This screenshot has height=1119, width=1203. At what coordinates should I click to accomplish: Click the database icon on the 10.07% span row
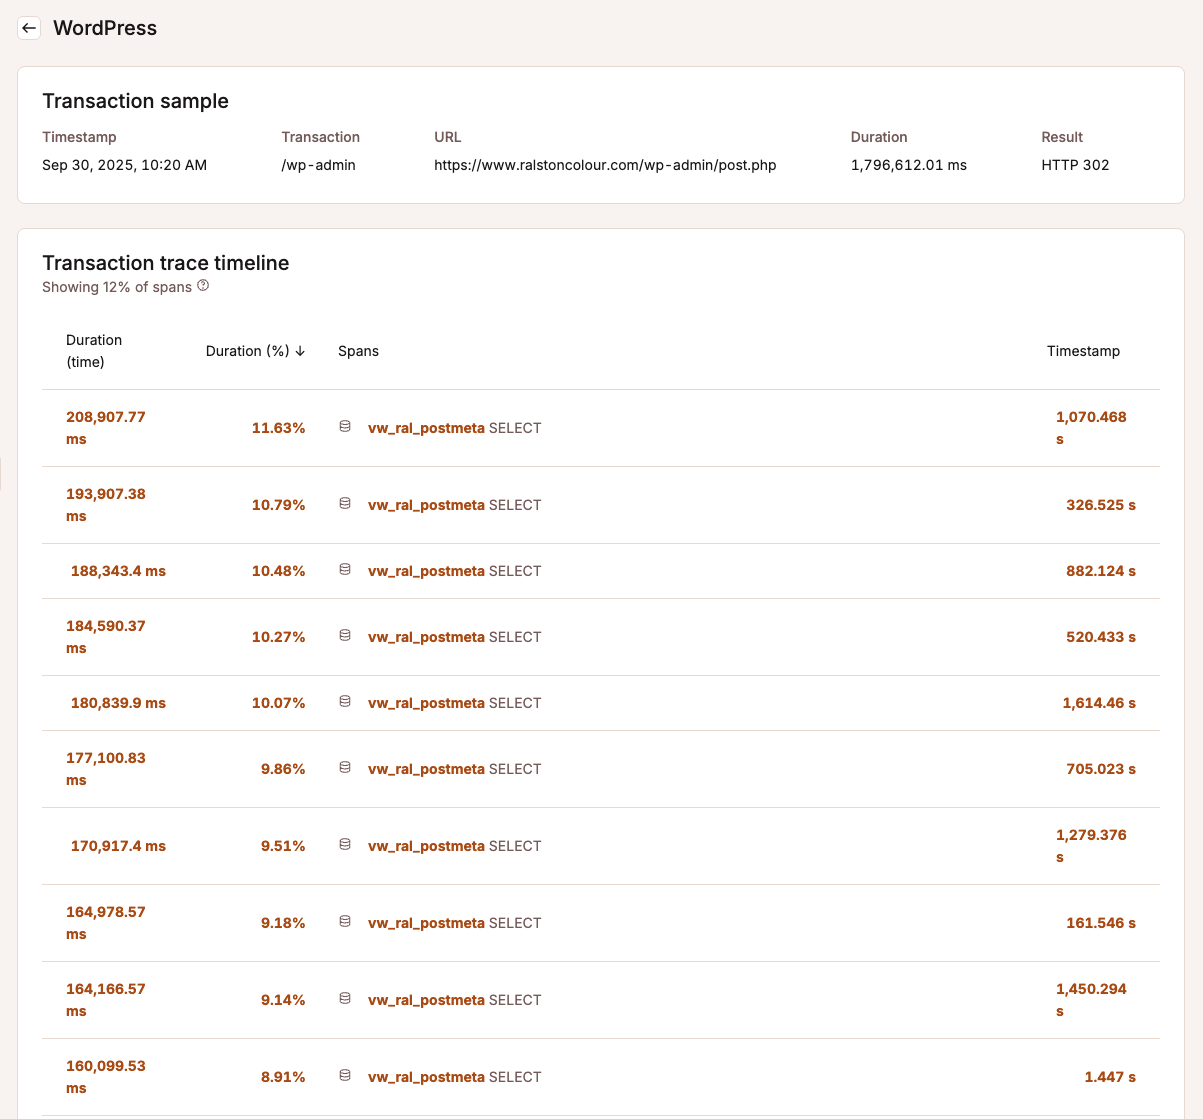tap(345, 702)
